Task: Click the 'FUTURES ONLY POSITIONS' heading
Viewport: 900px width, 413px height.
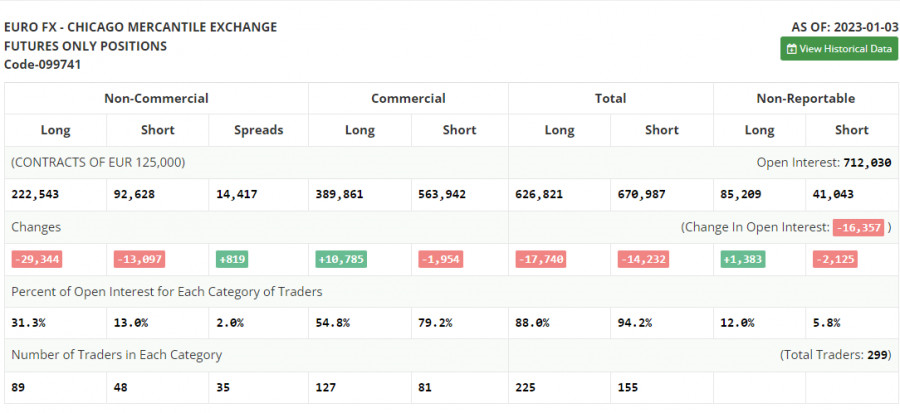Action: (x=86, y=46)
